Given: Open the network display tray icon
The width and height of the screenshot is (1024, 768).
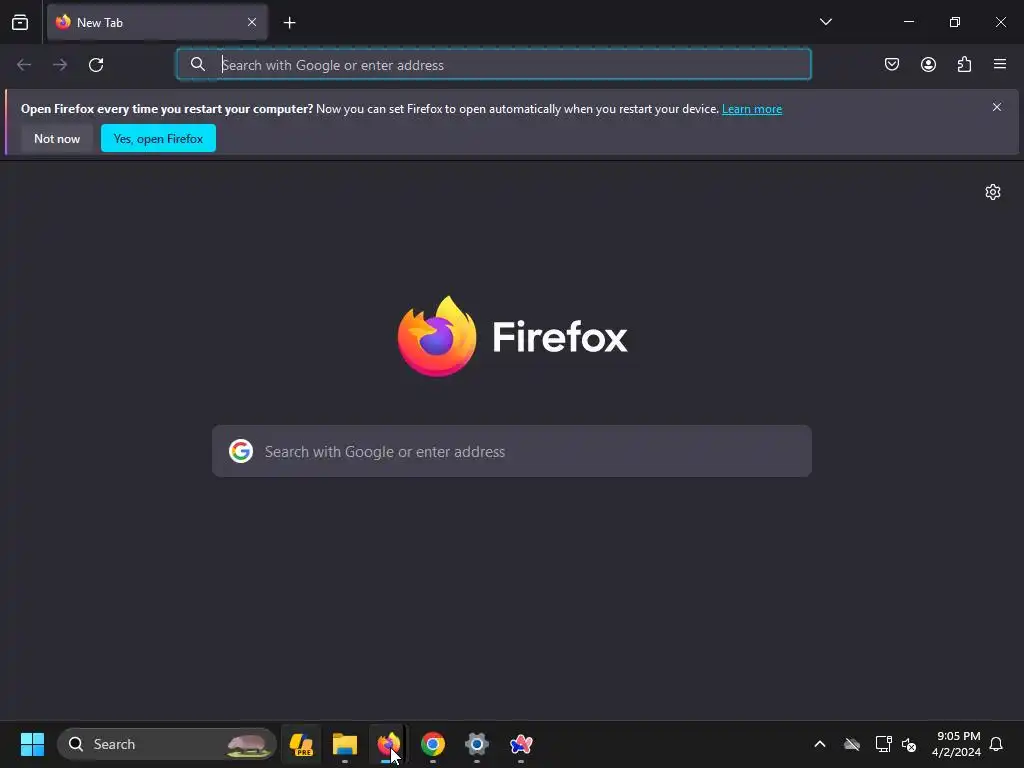Looking at the screenshot, I should [x=883, y=744].
